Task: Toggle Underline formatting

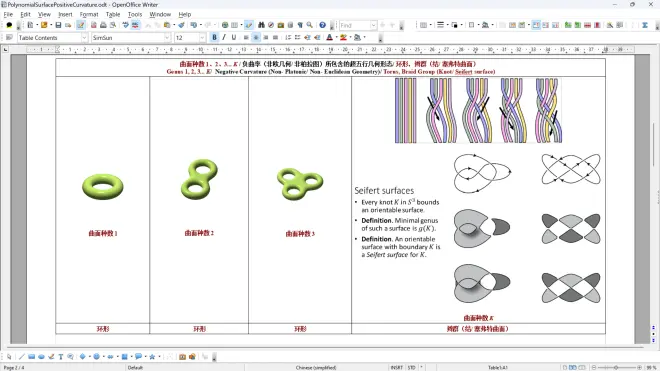Action: (x=234, y=37)
